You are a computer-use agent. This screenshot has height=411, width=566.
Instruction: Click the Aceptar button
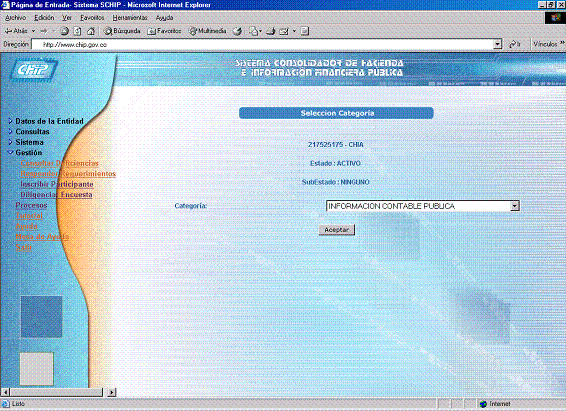point(336,230)
